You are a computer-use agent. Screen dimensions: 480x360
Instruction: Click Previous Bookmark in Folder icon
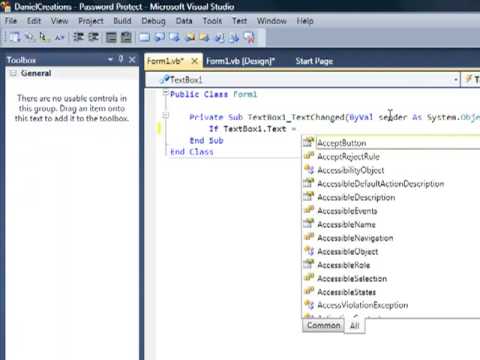190,37
